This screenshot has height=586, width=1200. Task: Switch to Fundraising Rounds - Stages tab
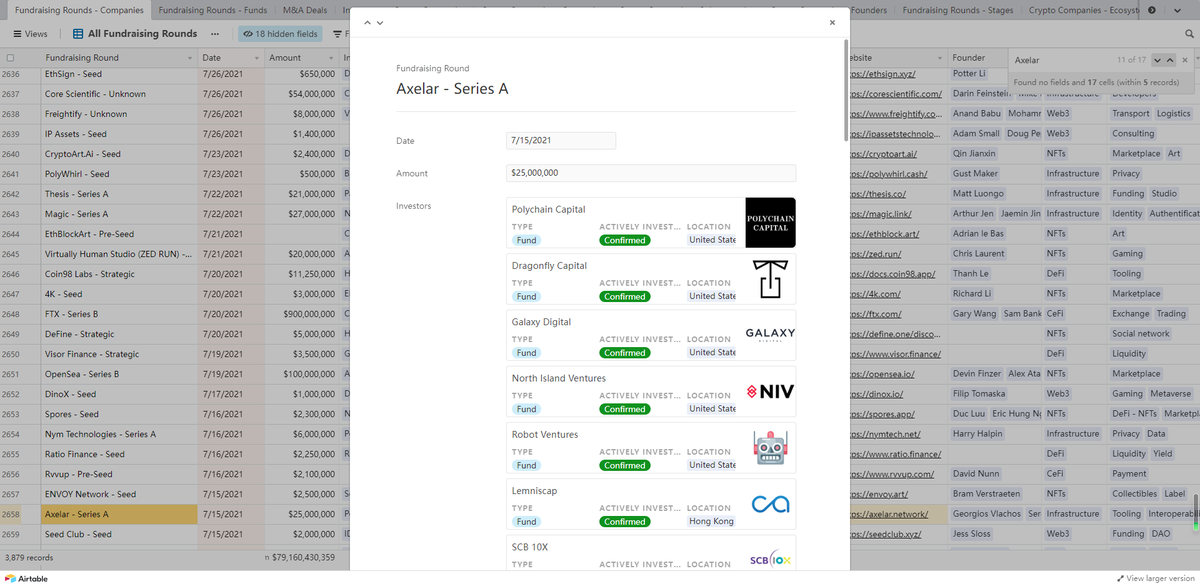(x=958, y=10)
